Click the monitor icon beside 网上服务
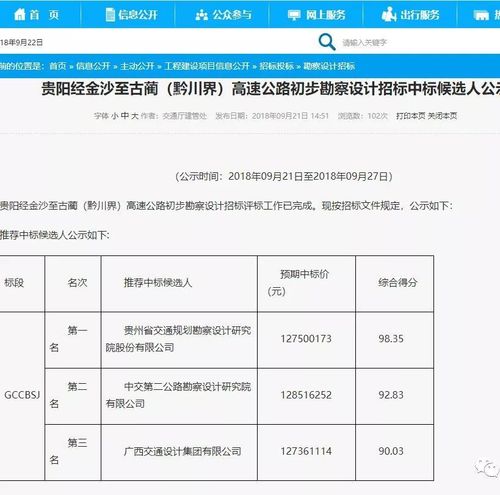The width and height of the screenshot is (500, 495). (x=294, y=15)
